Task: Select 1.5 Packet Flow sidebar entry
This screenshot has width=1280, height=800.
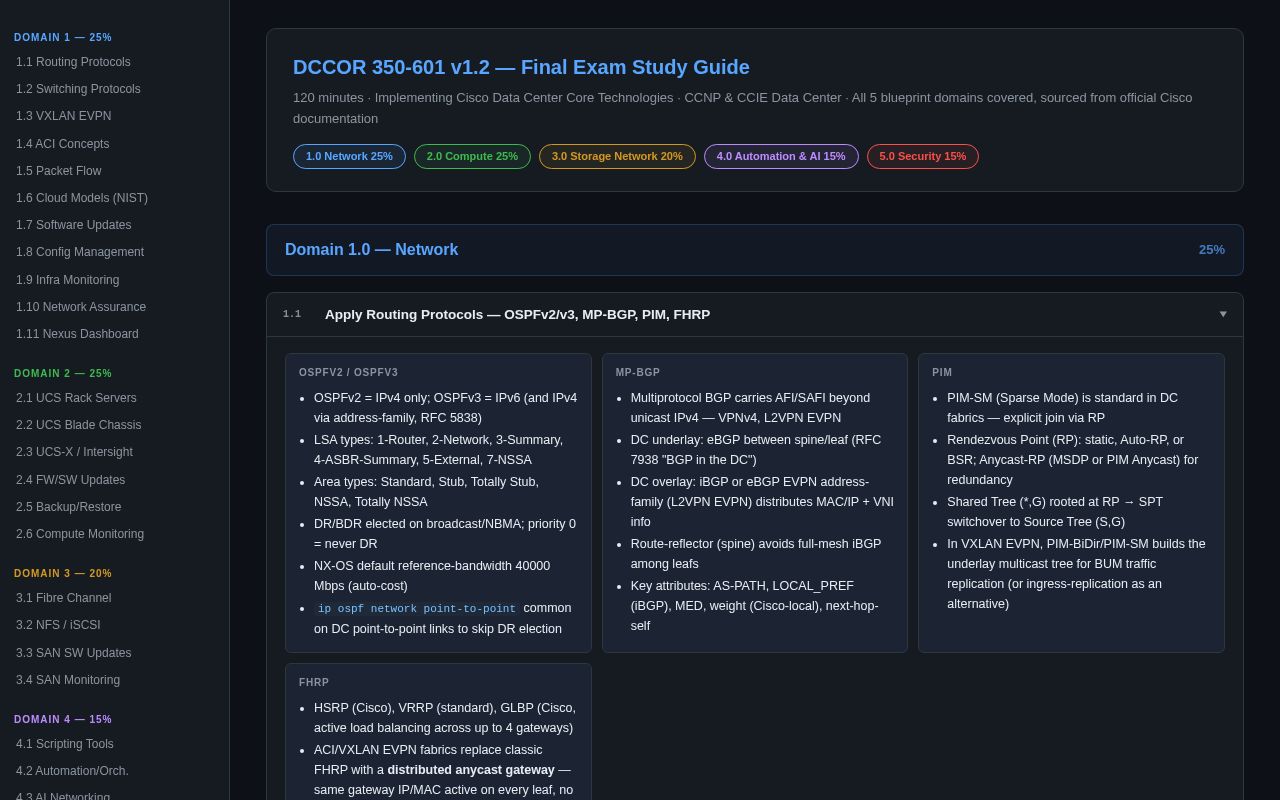Action: pos(58,171)
